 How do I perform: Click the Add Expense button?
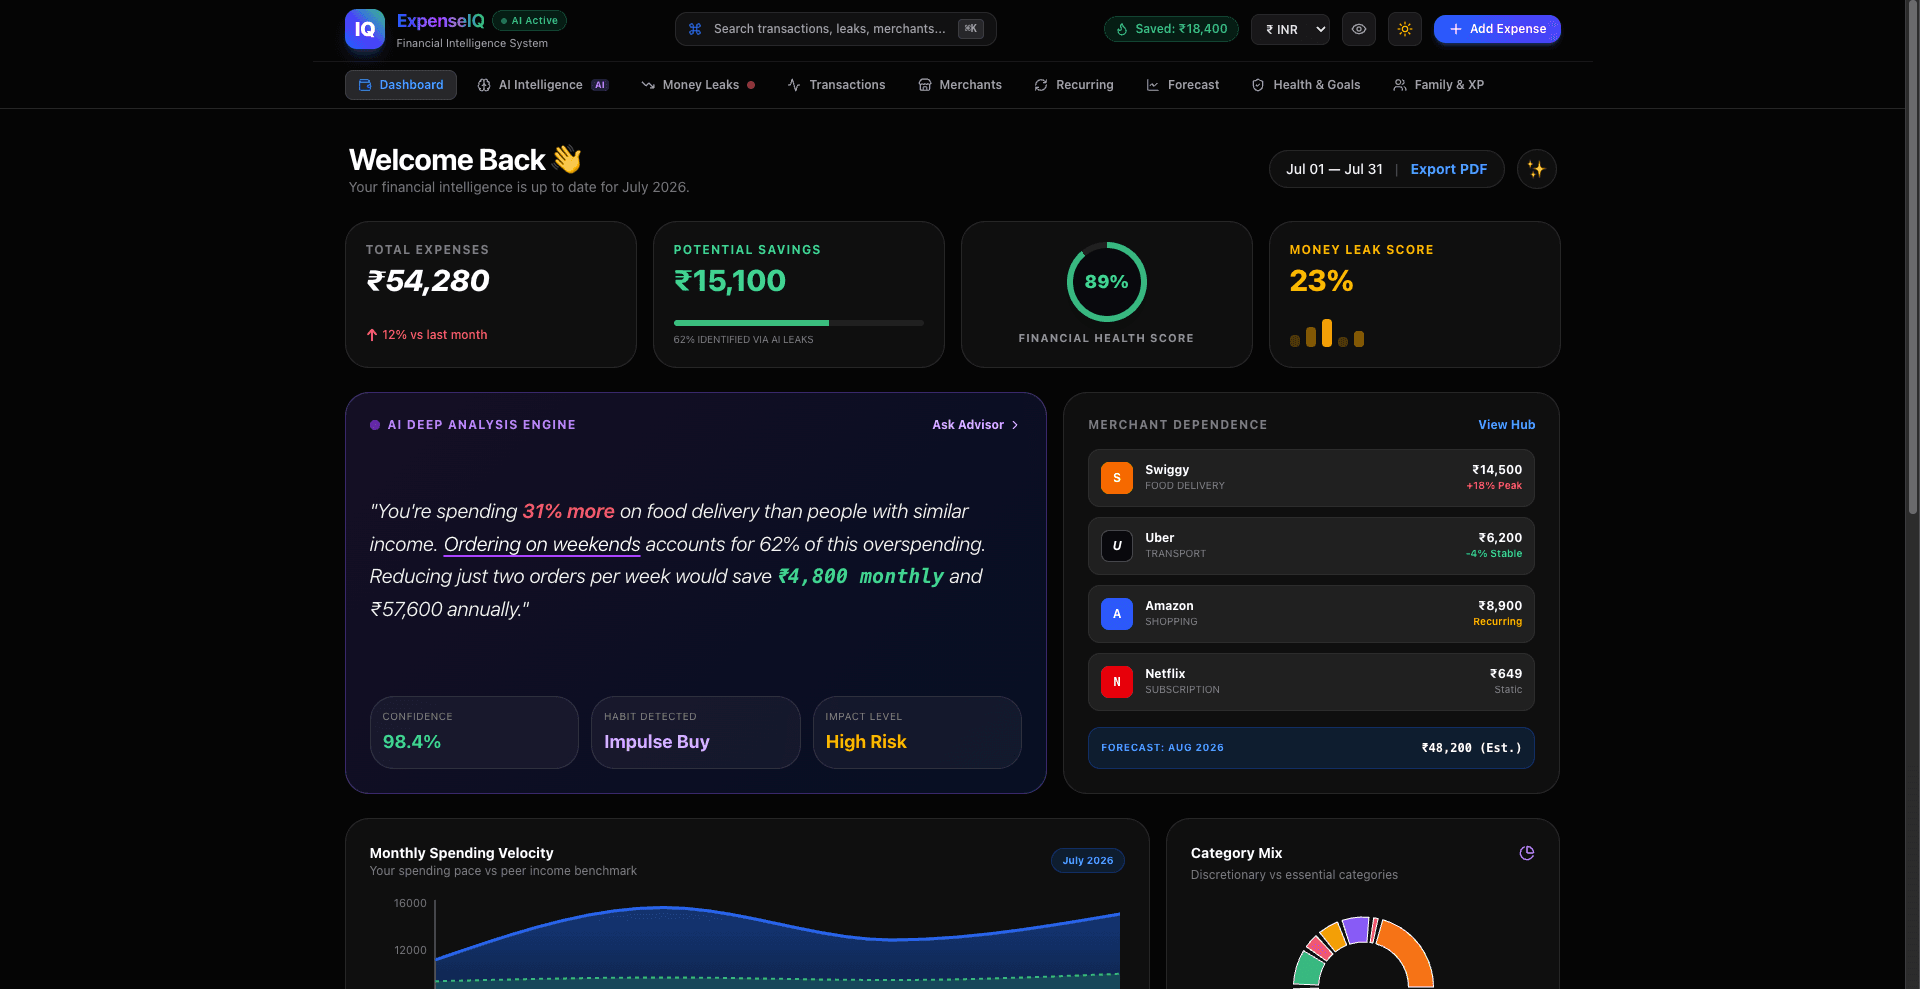(x=1497, y=29)
